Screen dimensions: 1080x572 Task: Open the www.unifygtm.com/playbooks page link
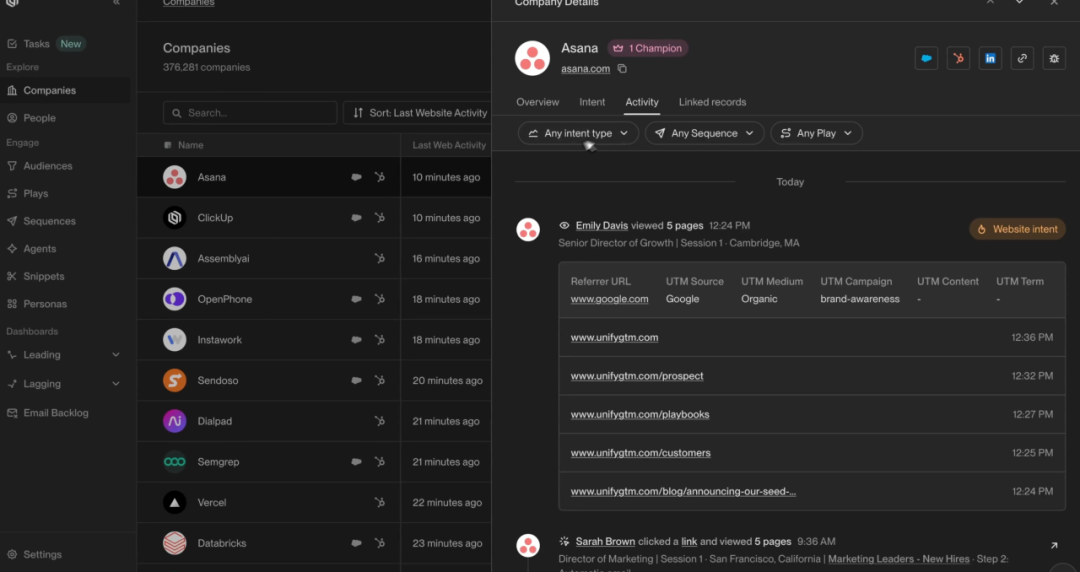(x=640, y=415)
